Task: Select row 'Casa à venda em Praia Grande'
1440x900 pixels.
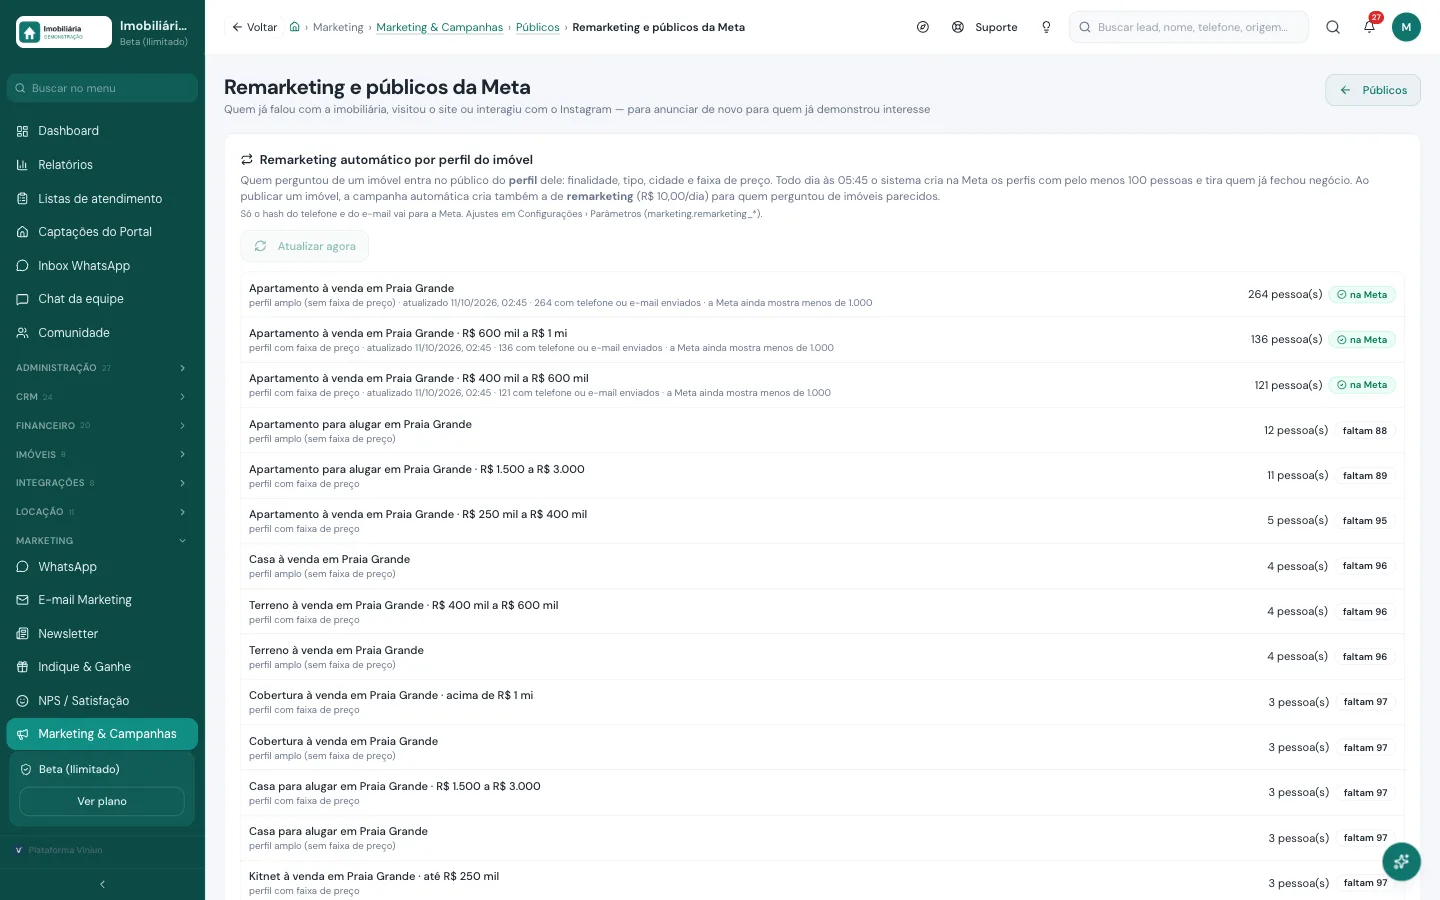Action: click(822, 566)
